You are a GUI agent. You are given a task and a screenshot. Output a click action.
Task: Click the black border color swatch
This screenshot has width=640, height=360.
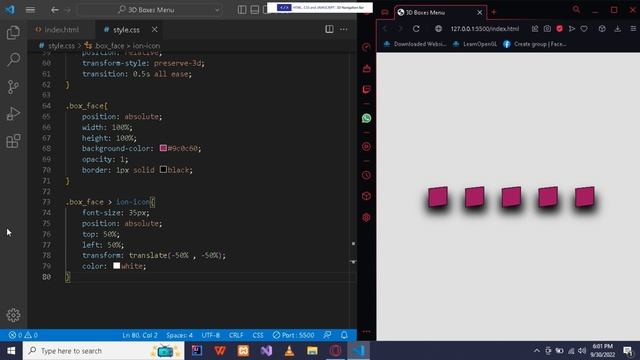click(163, 169)
